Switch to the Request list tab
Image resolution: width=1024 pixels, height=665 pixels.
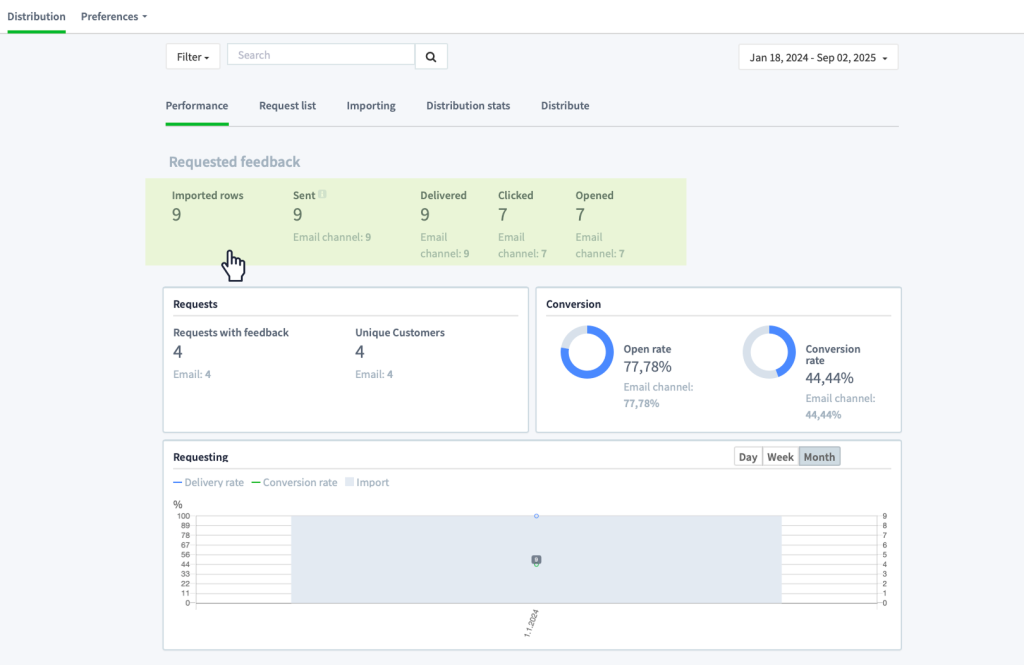click(x=287, y=106)
